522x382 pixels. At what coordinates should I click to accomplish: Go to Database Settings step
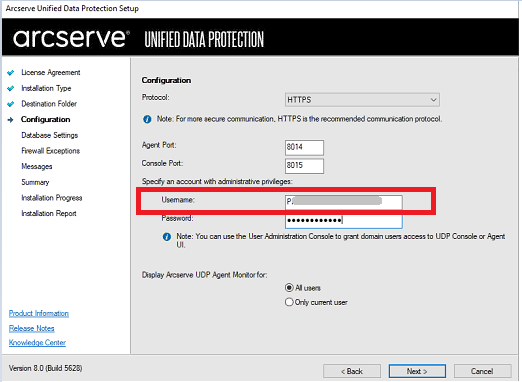pos(50,135)
